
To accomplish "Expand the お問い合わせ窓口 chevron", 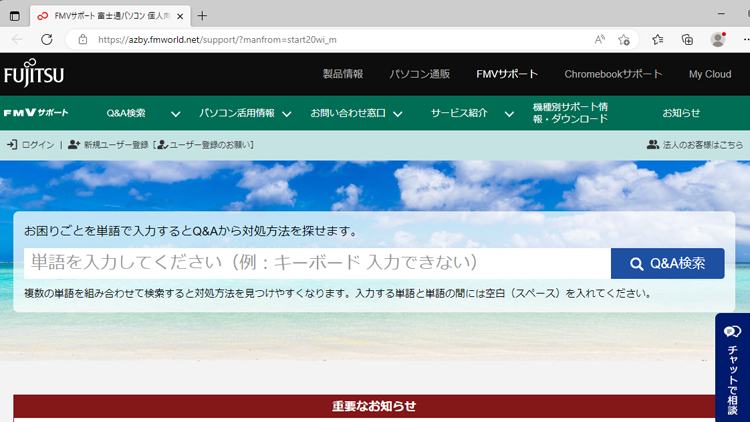I will tap(397, 114).
